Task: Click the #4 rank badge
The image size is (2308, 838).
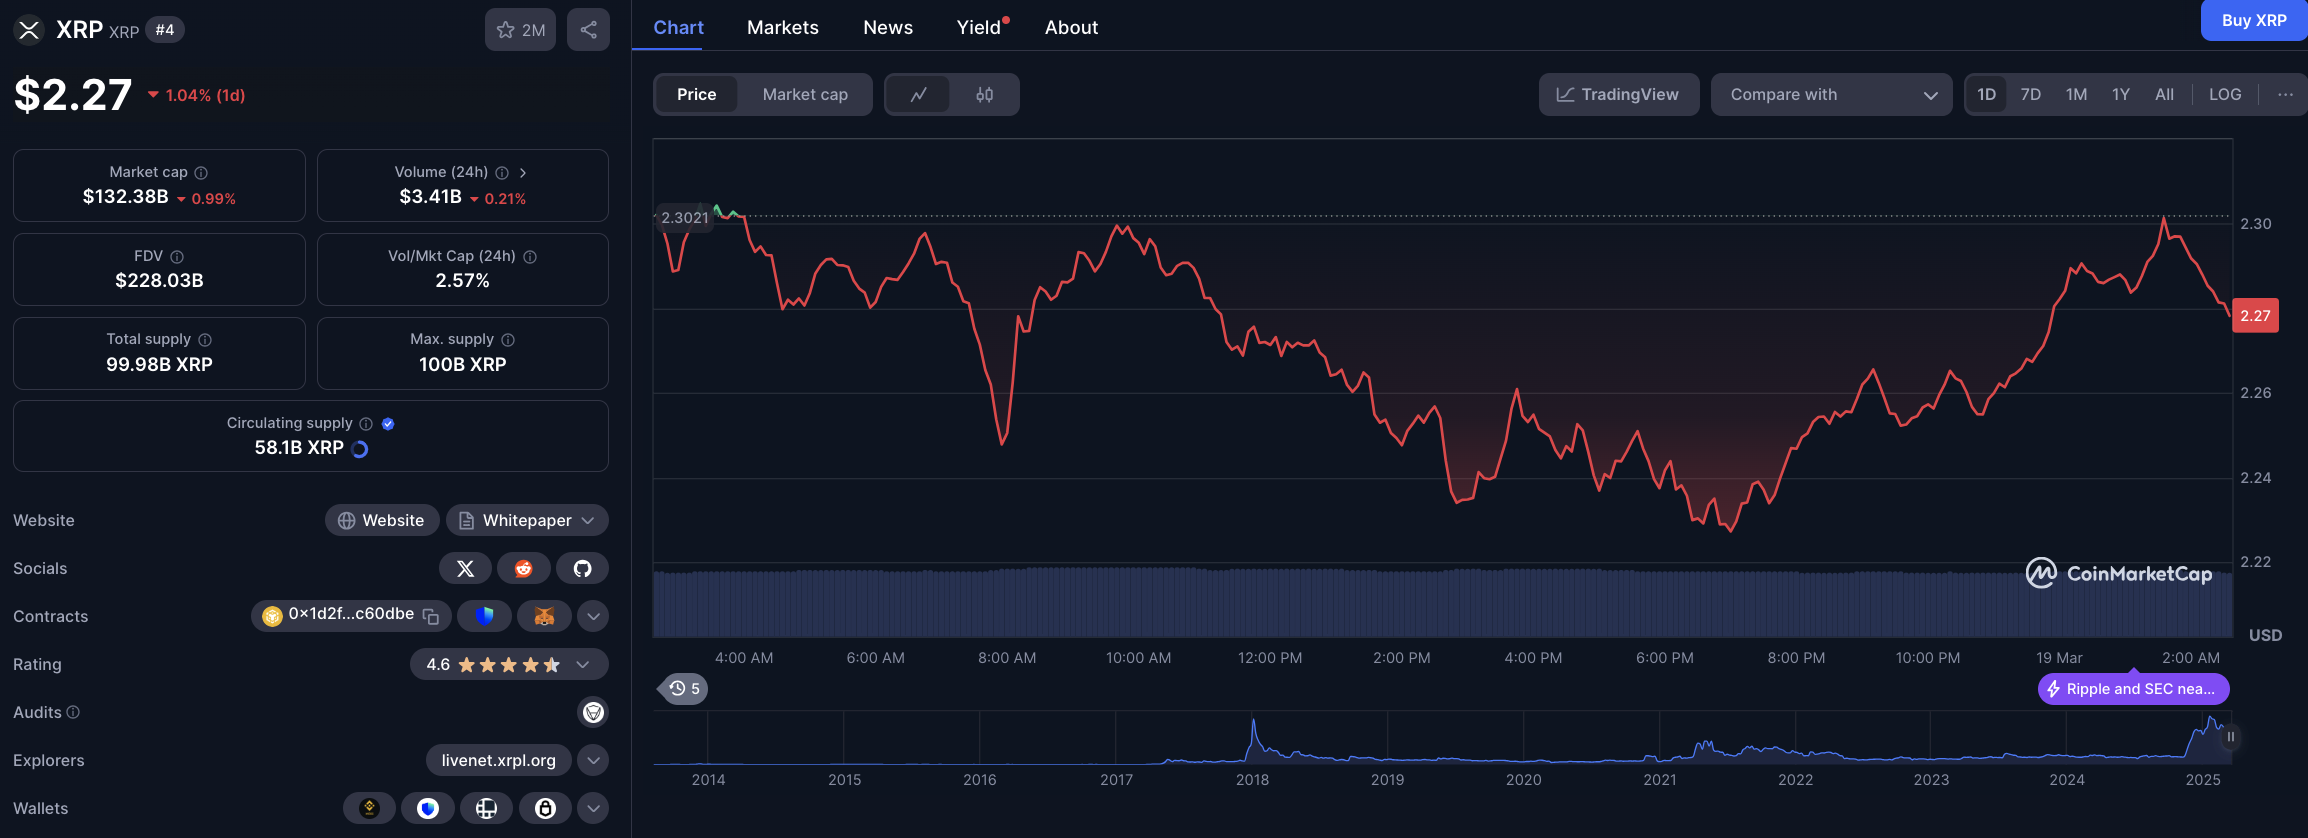Action: coord(165,30)
